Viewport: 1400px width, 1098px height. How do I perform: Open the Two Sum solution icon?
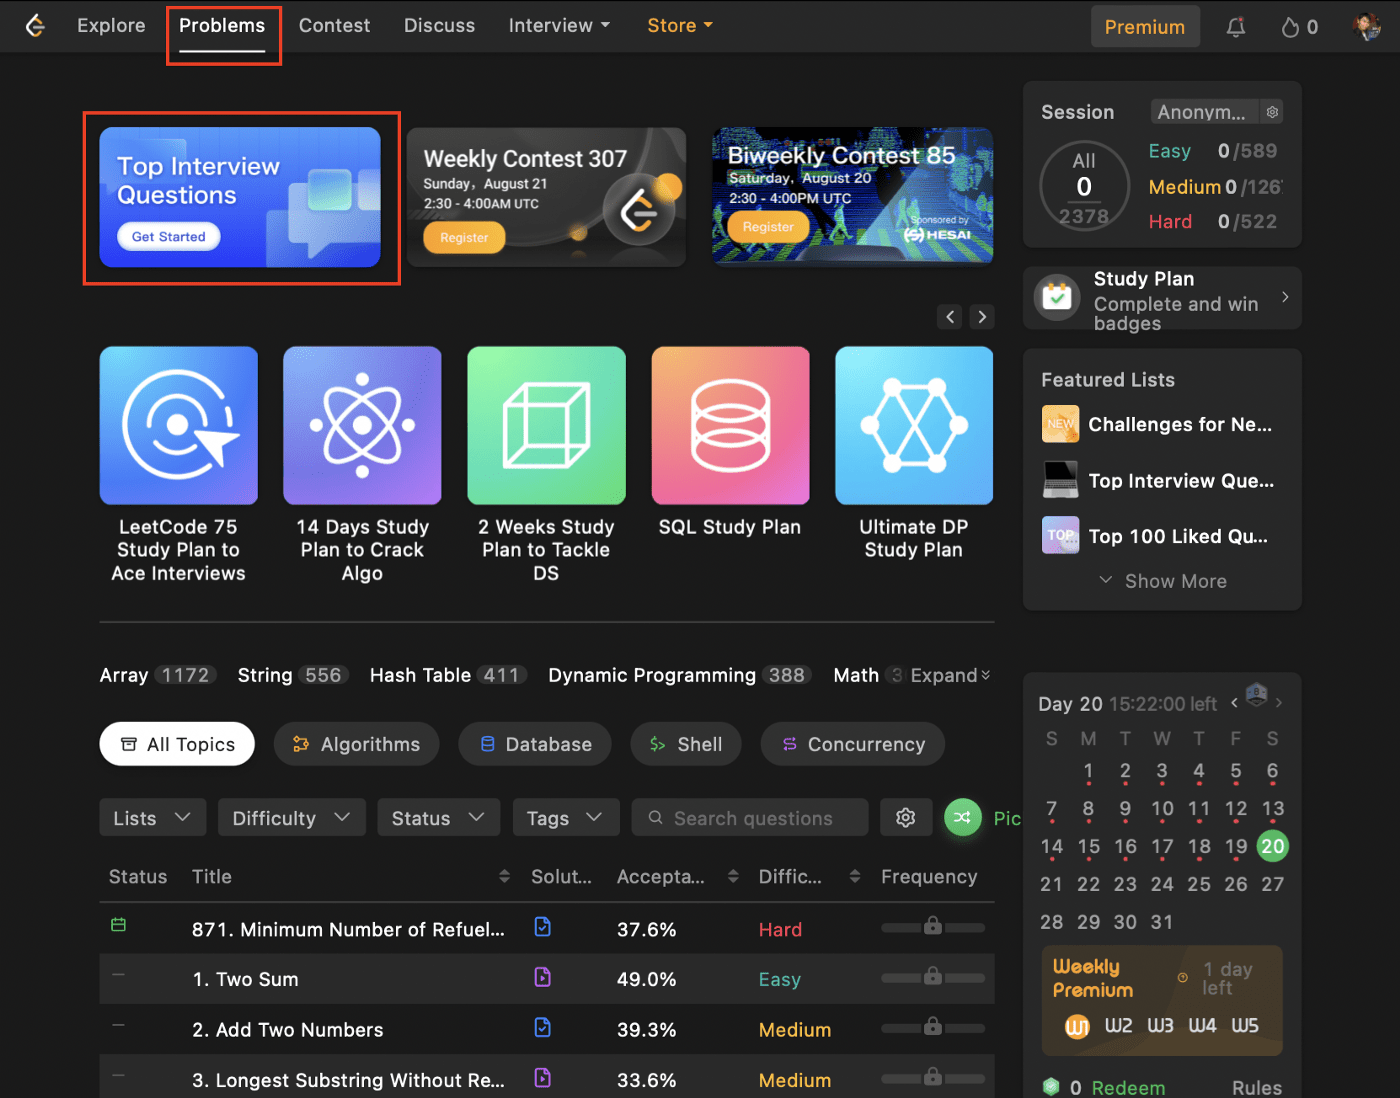[542, 977]
